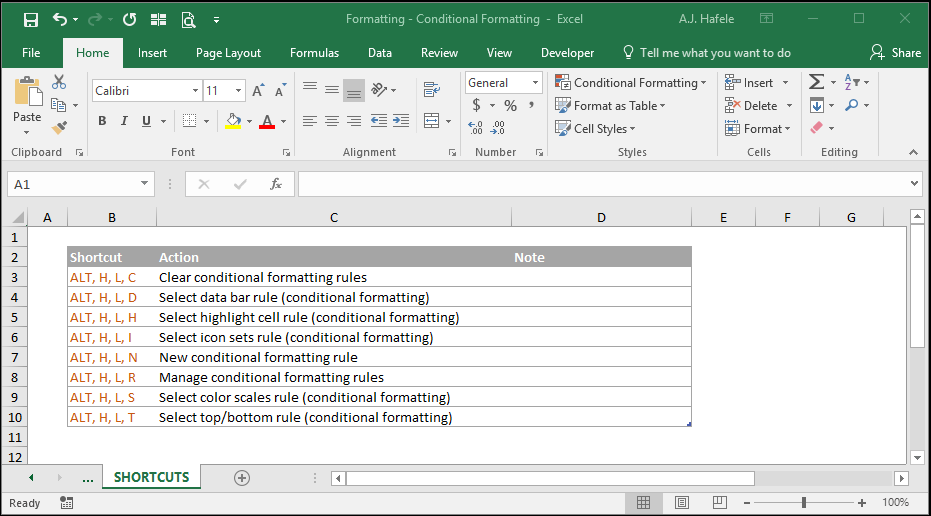931x516 pixels.
Task: Switch to the Developer tab
Action: click(x=567, y=53)
